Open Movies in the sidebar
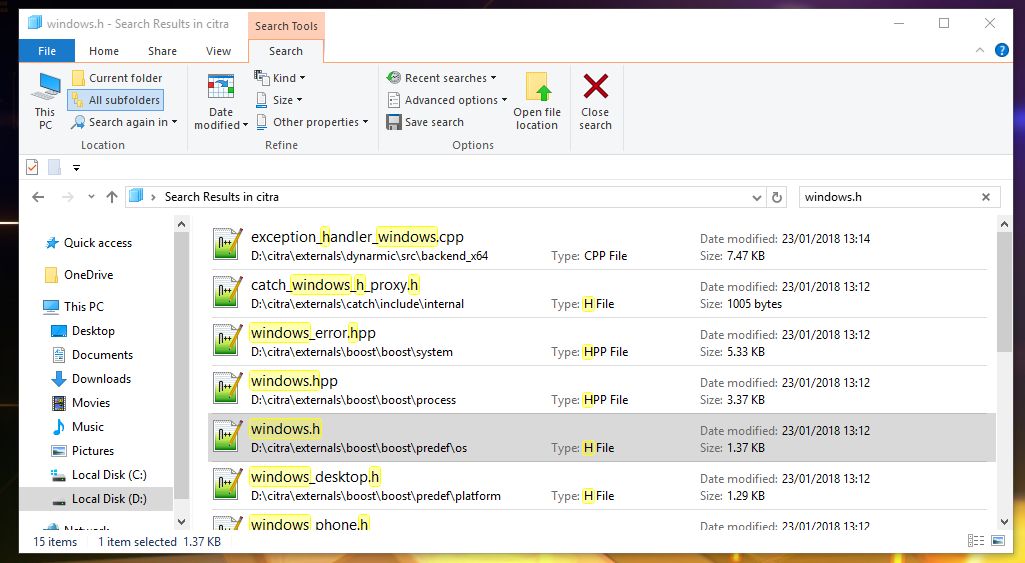Image resolution: width=1025 pixels, height=563 pixels. (x=81, y=403)
